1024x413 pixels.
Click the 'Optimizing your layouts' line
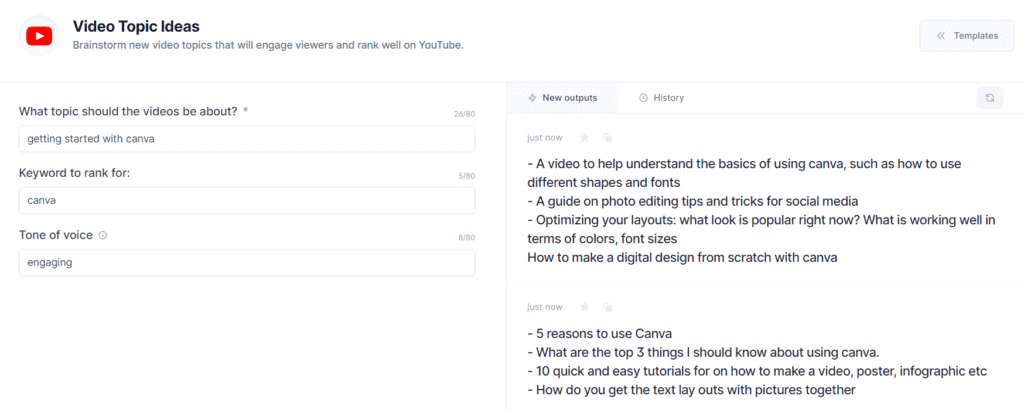[x=761, y=229]
